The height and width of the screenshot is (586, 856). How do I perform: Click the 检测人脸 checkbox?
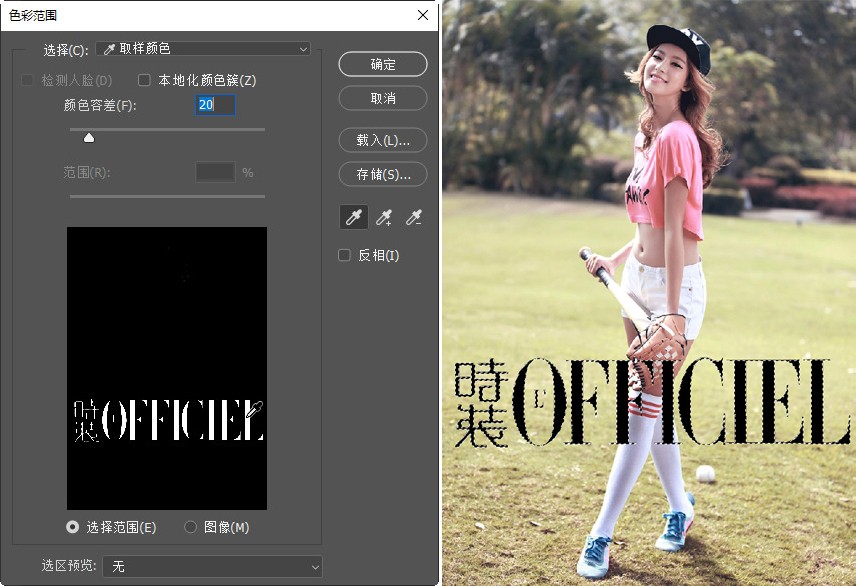[x=28, y=80]
